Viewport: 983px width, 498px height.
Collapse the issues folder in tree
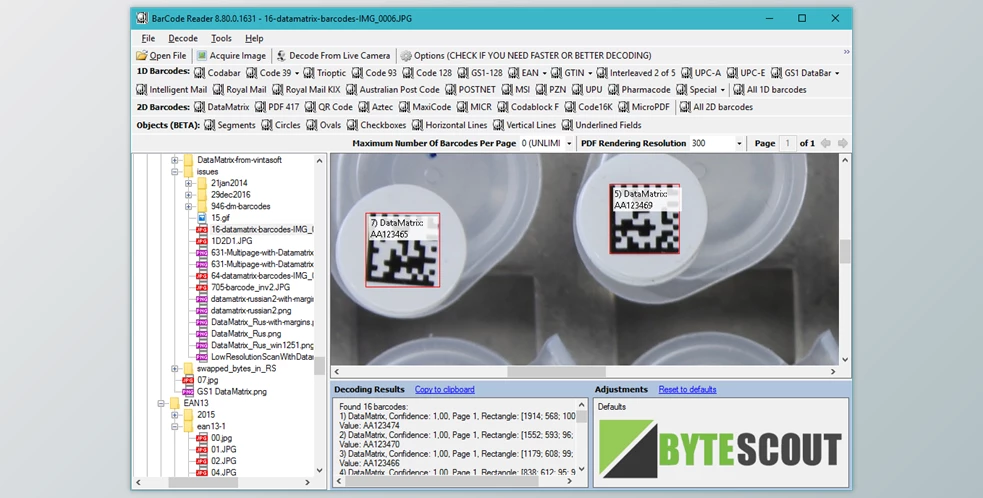pyautogui.click(x=175, y=171)
